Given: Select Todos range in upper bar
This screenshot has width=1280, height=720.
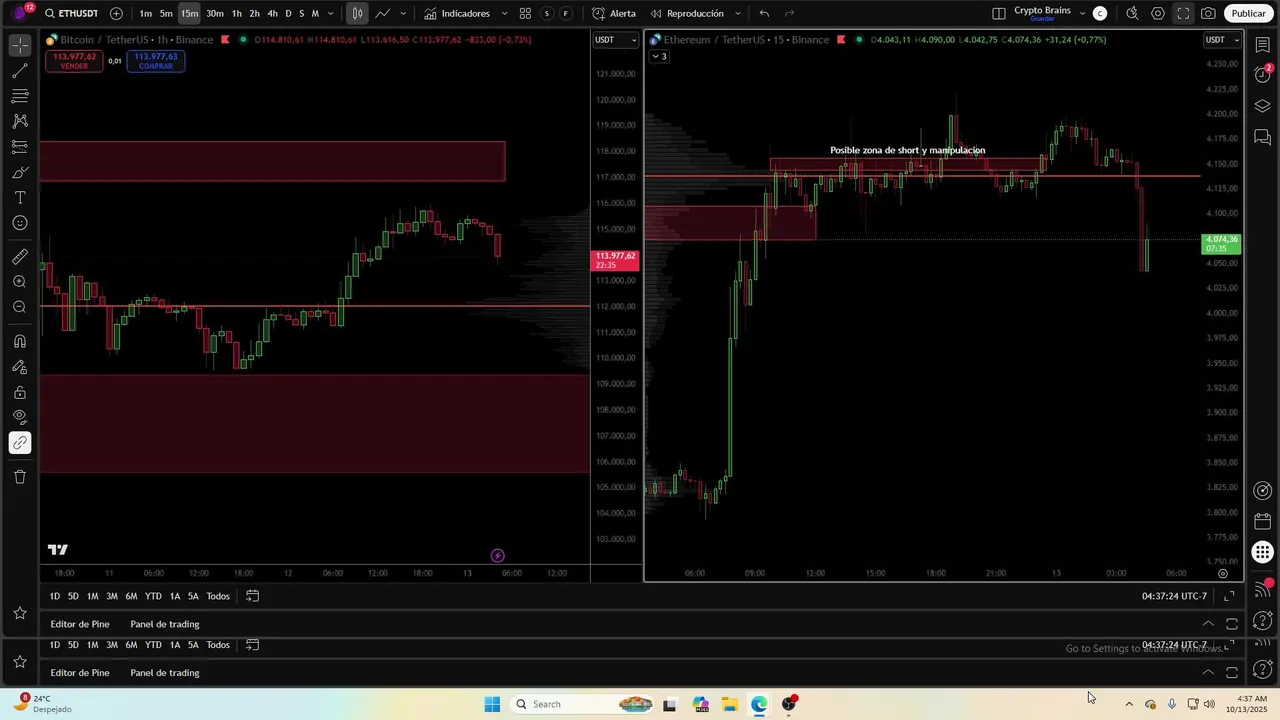Looking at the screenshot, I should click(x=218, y=596).
